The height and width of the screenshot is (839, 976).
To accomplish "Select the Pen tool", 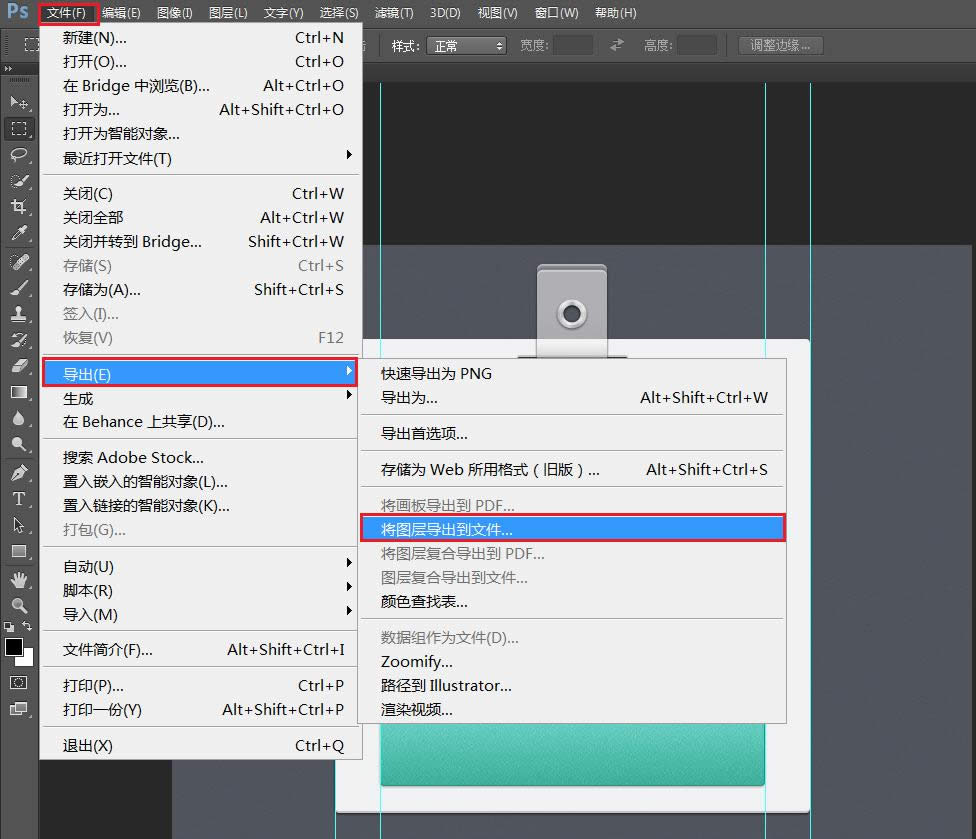I will tap(19, 472).
